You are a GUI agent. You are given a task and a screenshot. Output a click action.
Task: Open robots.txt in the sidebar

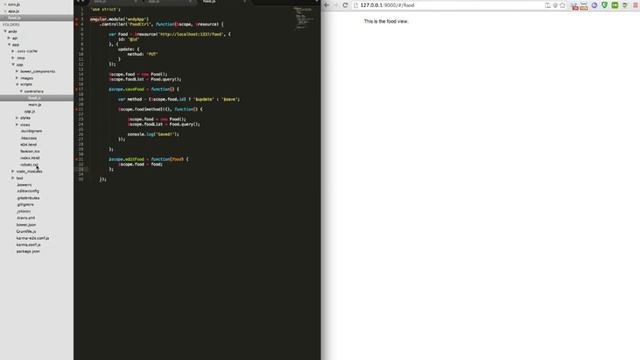pyautogui.click(x=29, y=164)
